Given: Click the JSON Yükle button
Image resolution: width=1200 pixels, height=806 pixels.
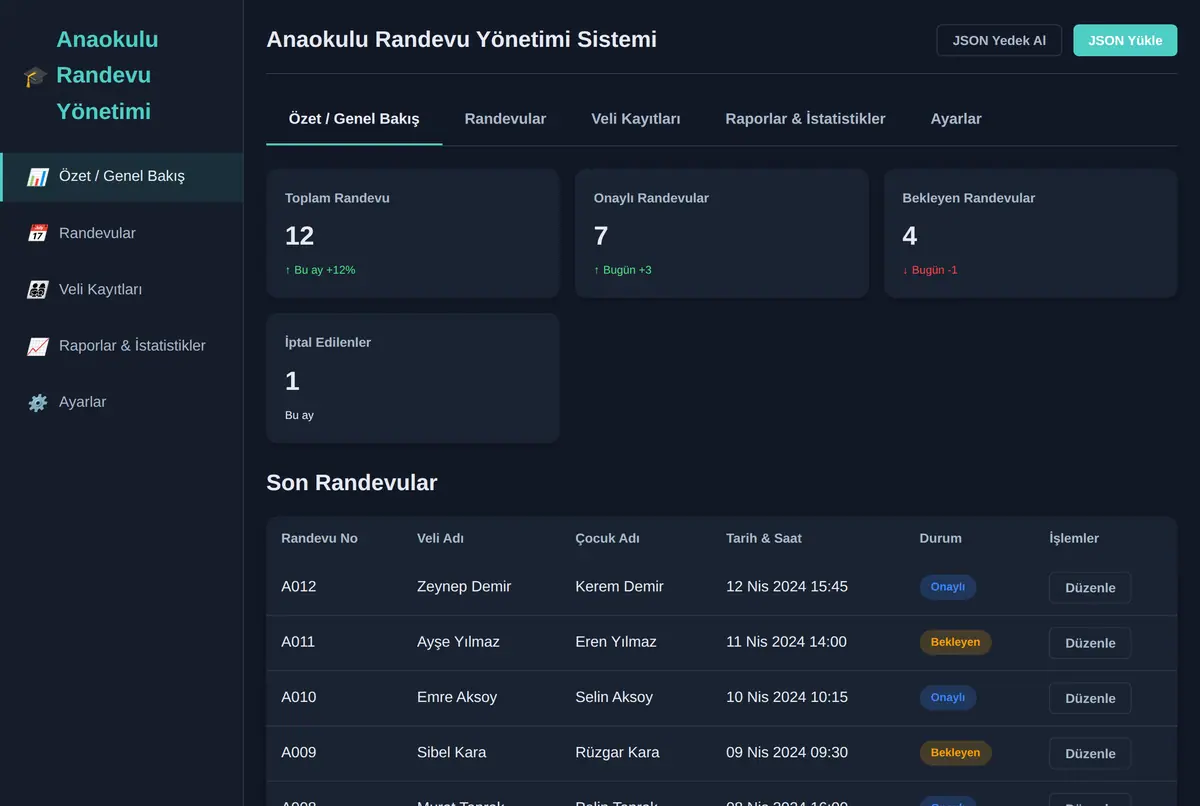Looking at the screenshot, I should coord(1125,41).
